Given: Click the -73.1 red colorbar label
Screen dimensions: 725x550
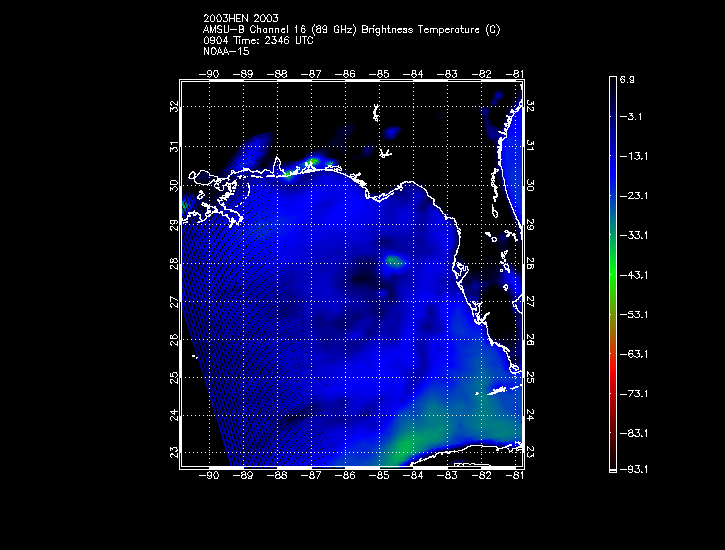Looking at the screenshot, I should (634, 394).
